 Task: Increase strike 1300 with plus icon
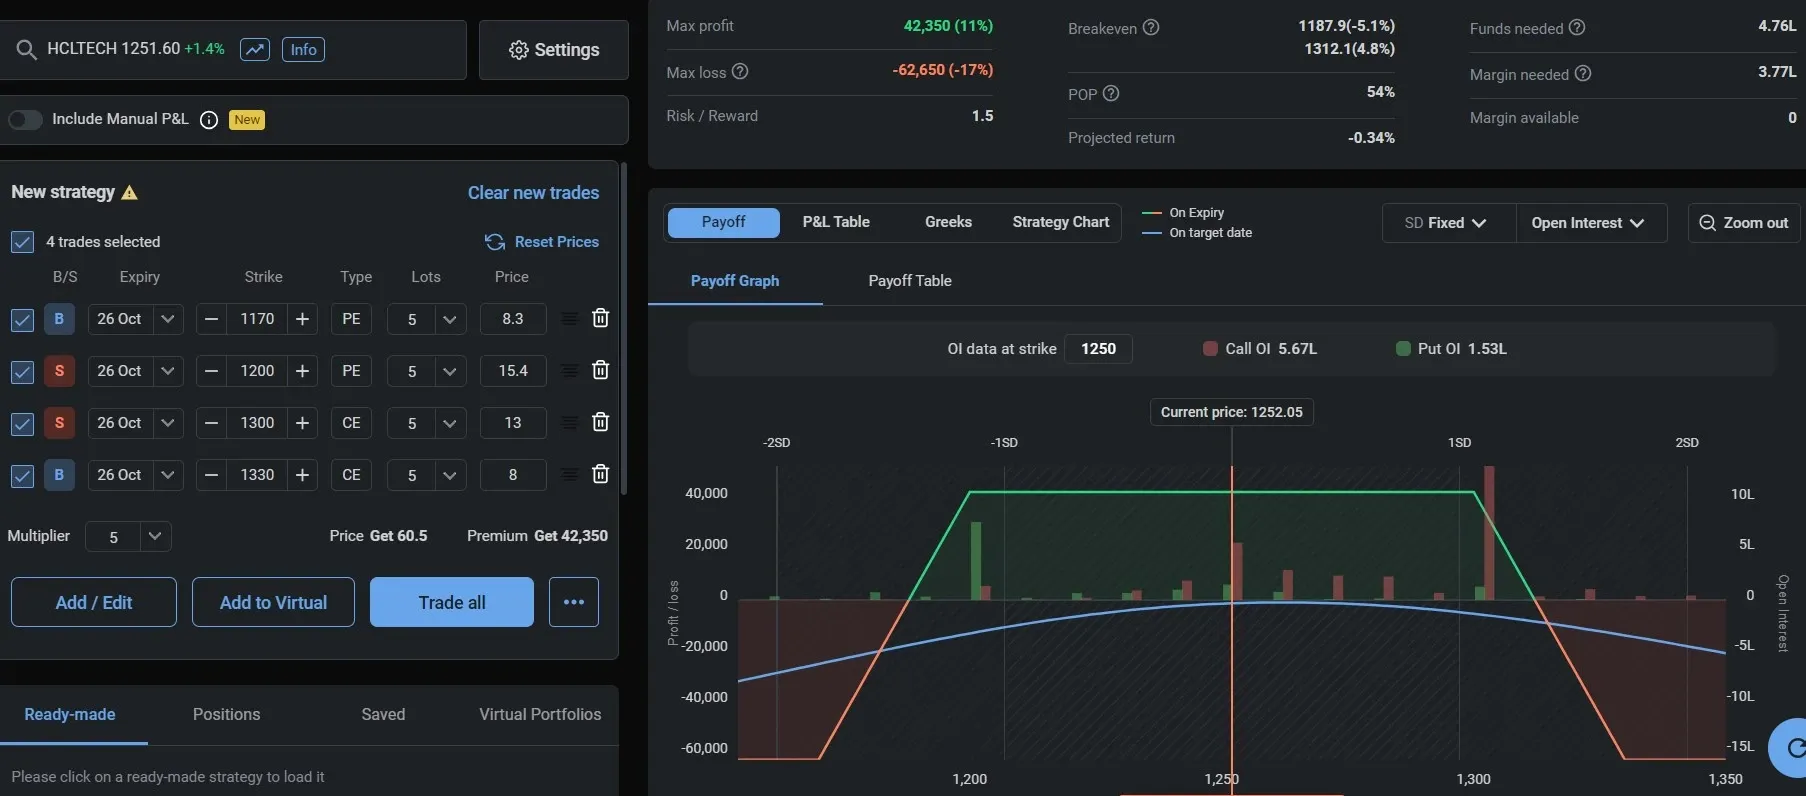click(x=302, y=423)
